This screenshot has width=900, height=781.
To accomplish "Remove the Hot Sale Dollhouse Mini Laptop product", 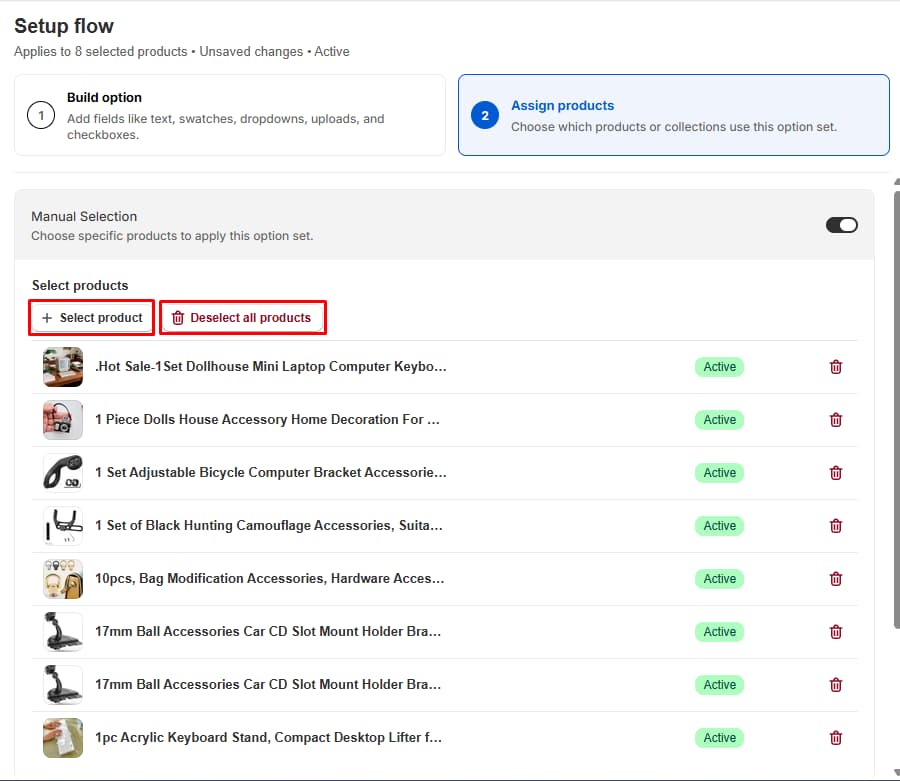I will (836, 367).
